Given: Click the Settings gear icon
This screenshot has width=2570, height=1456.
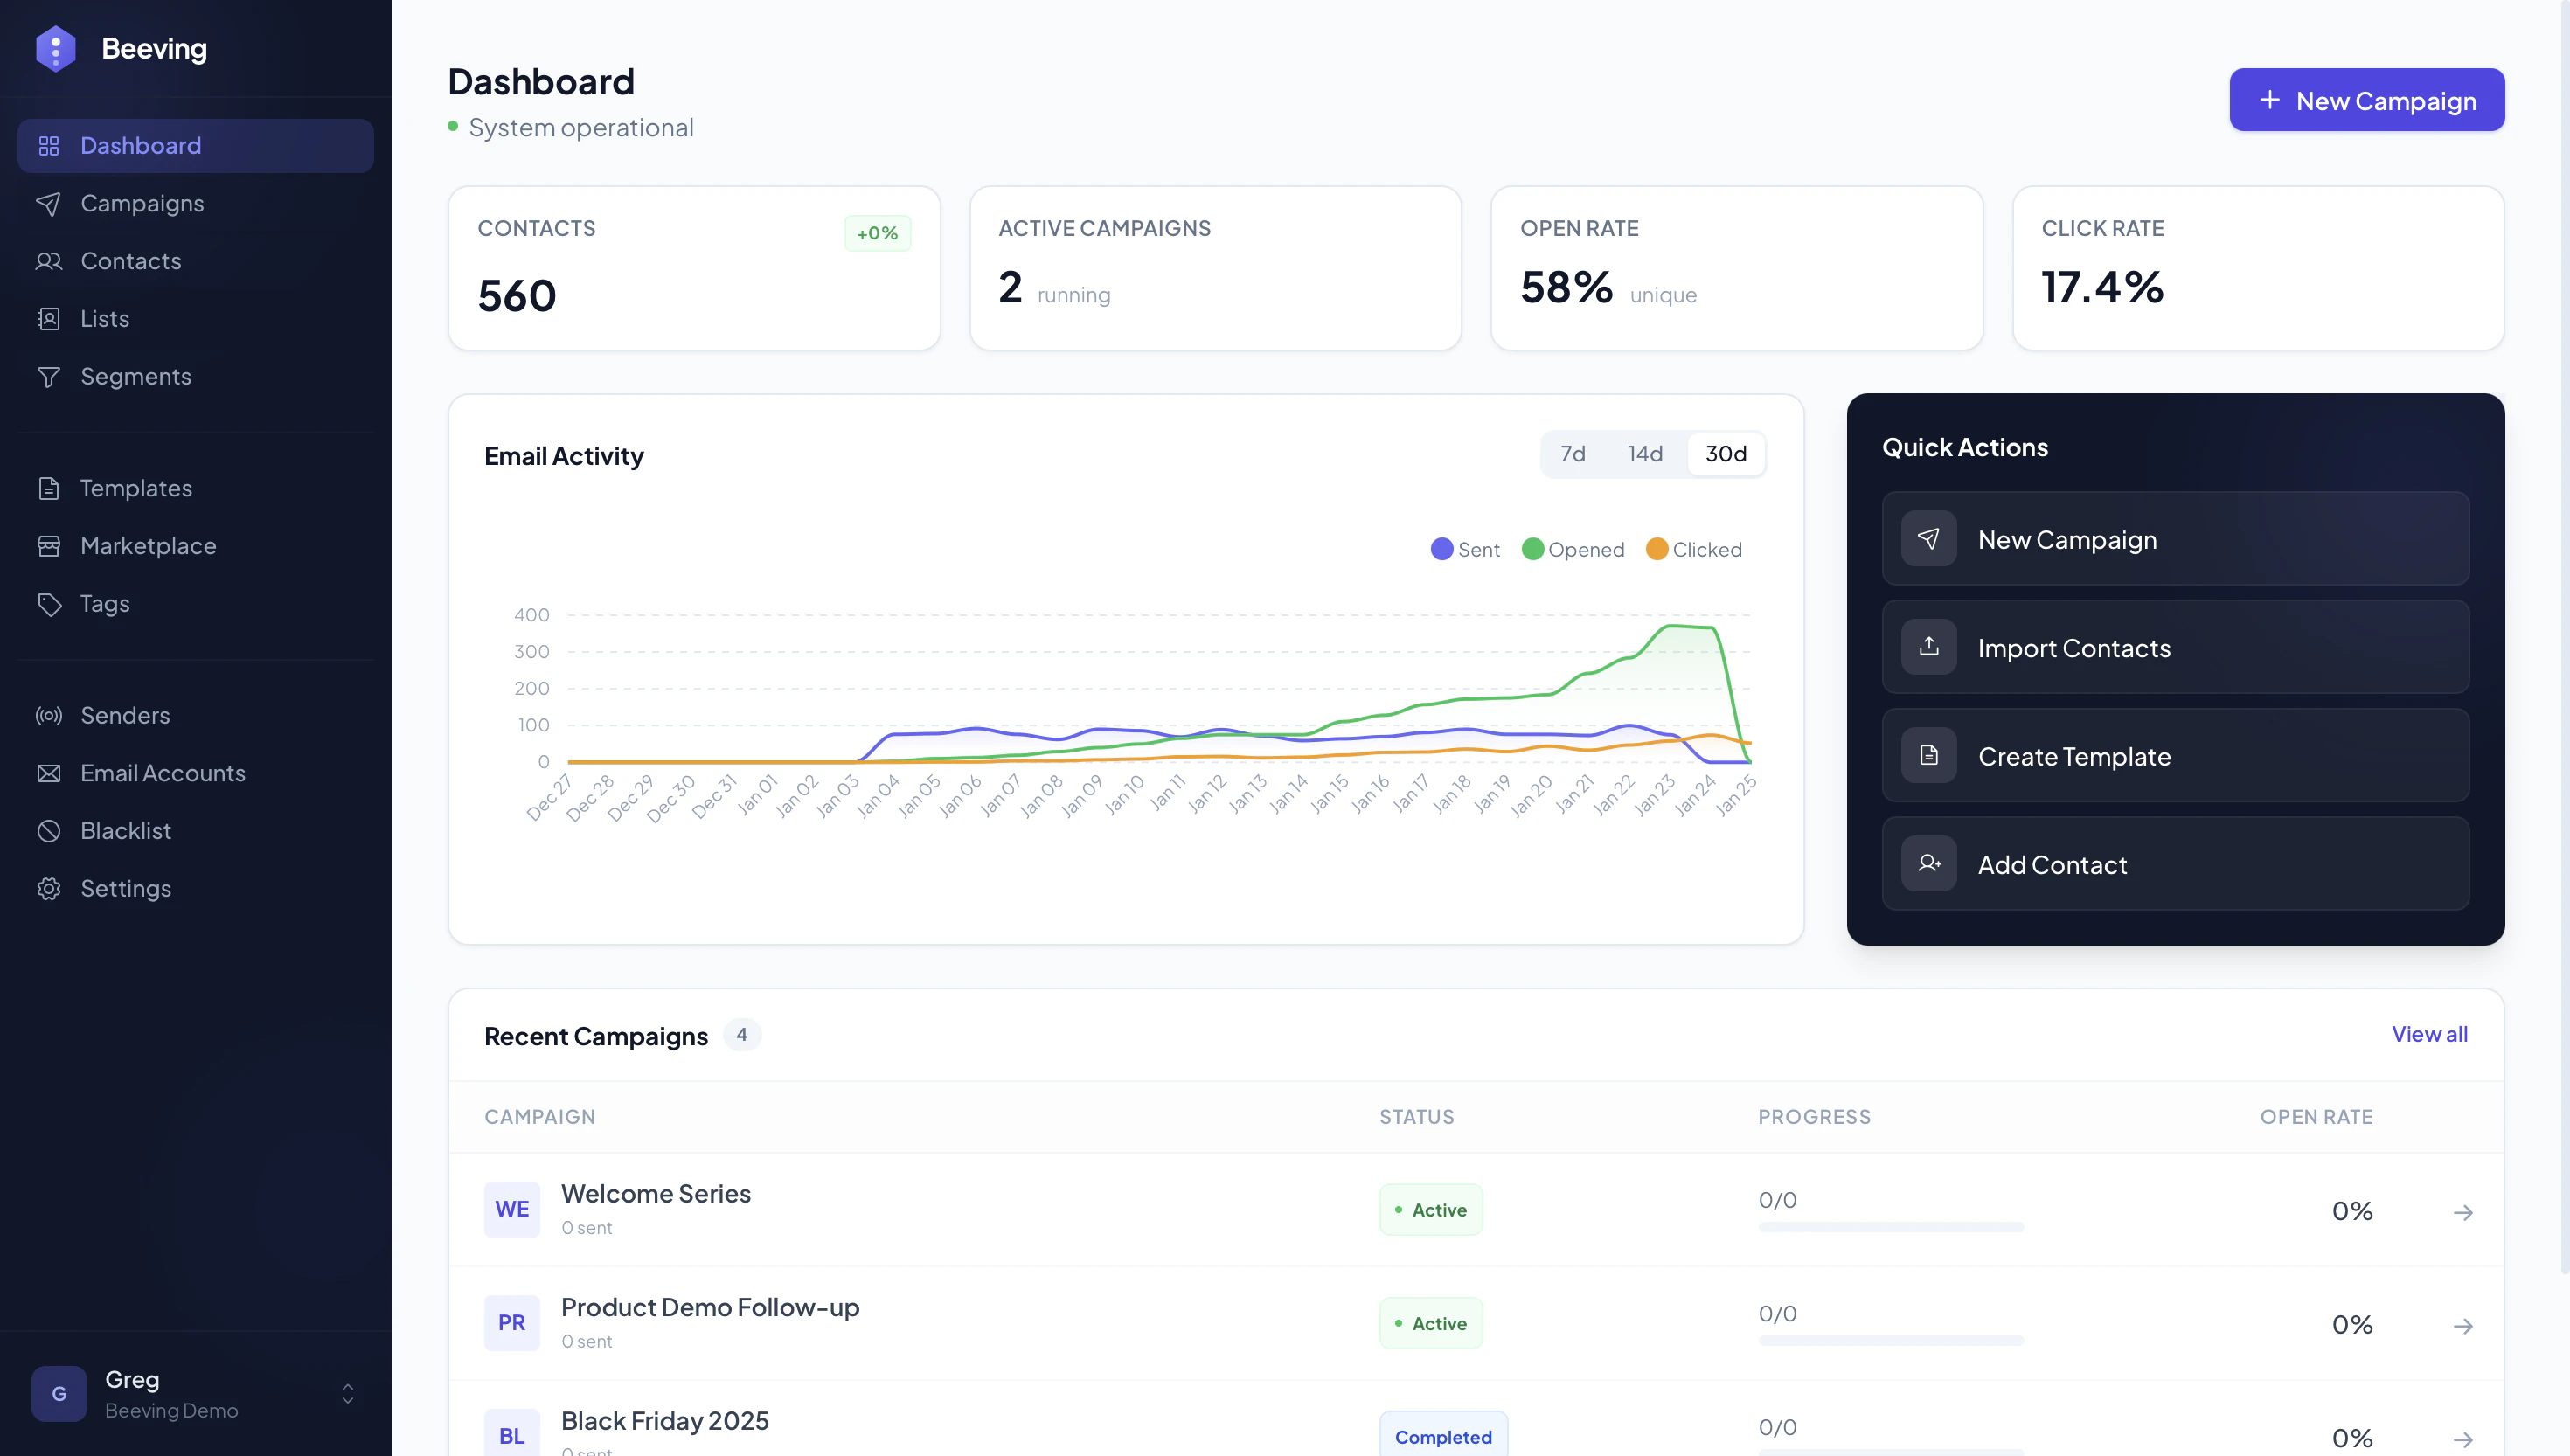Looking at the screenshot, I should point(50,889).
